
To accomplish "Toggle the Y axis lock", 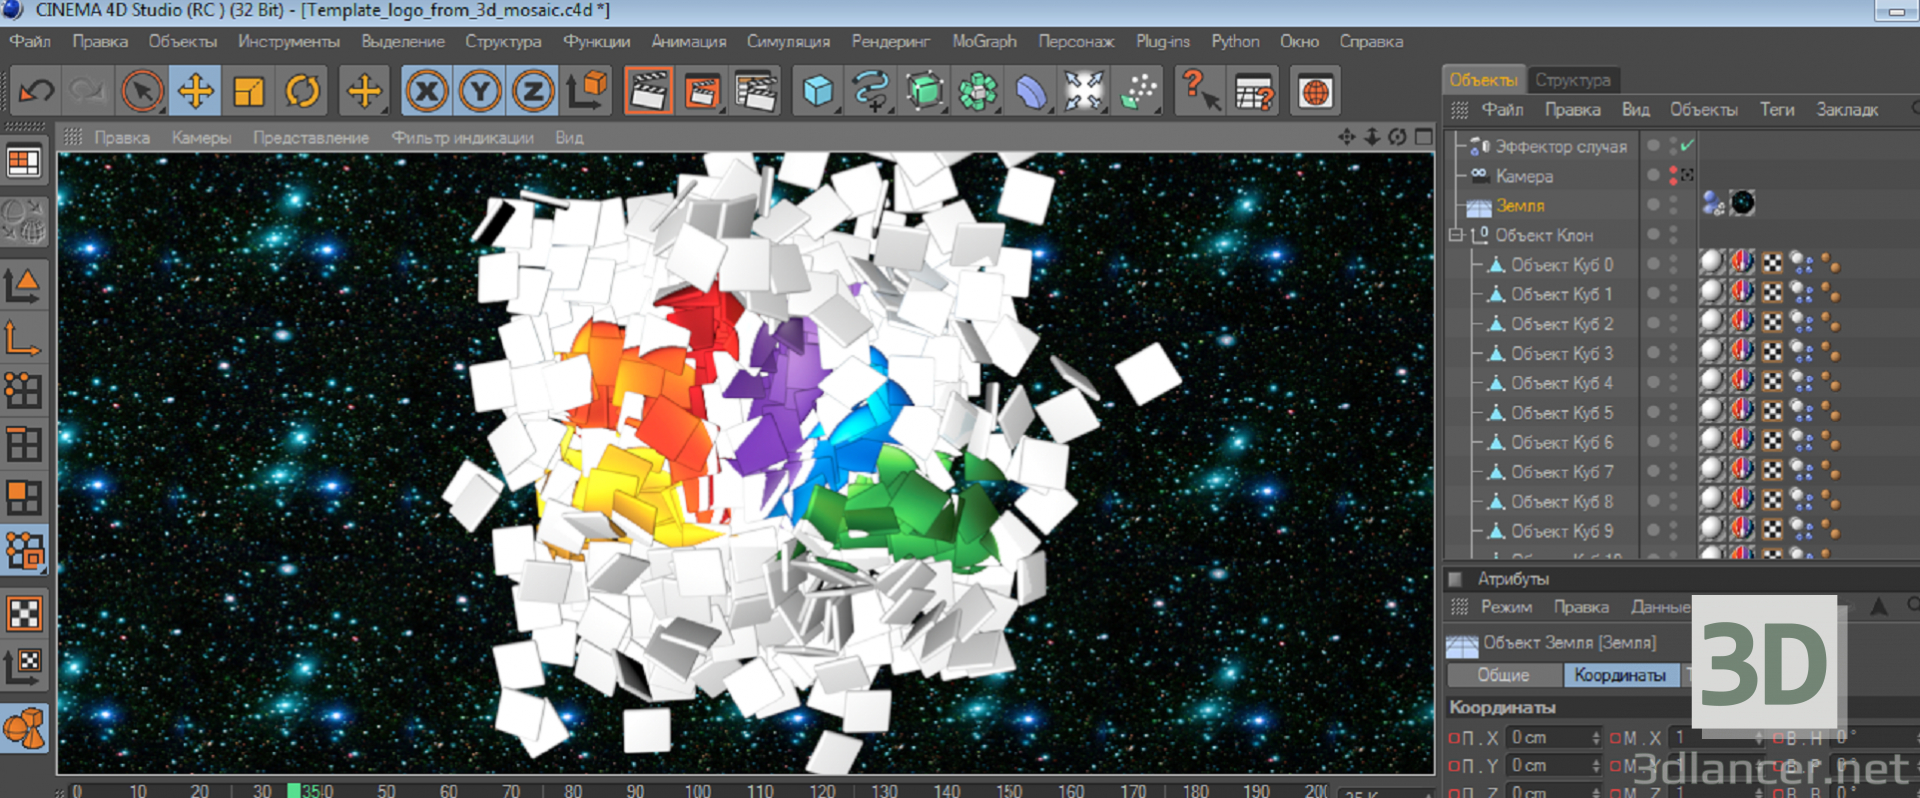I will 480,92.
